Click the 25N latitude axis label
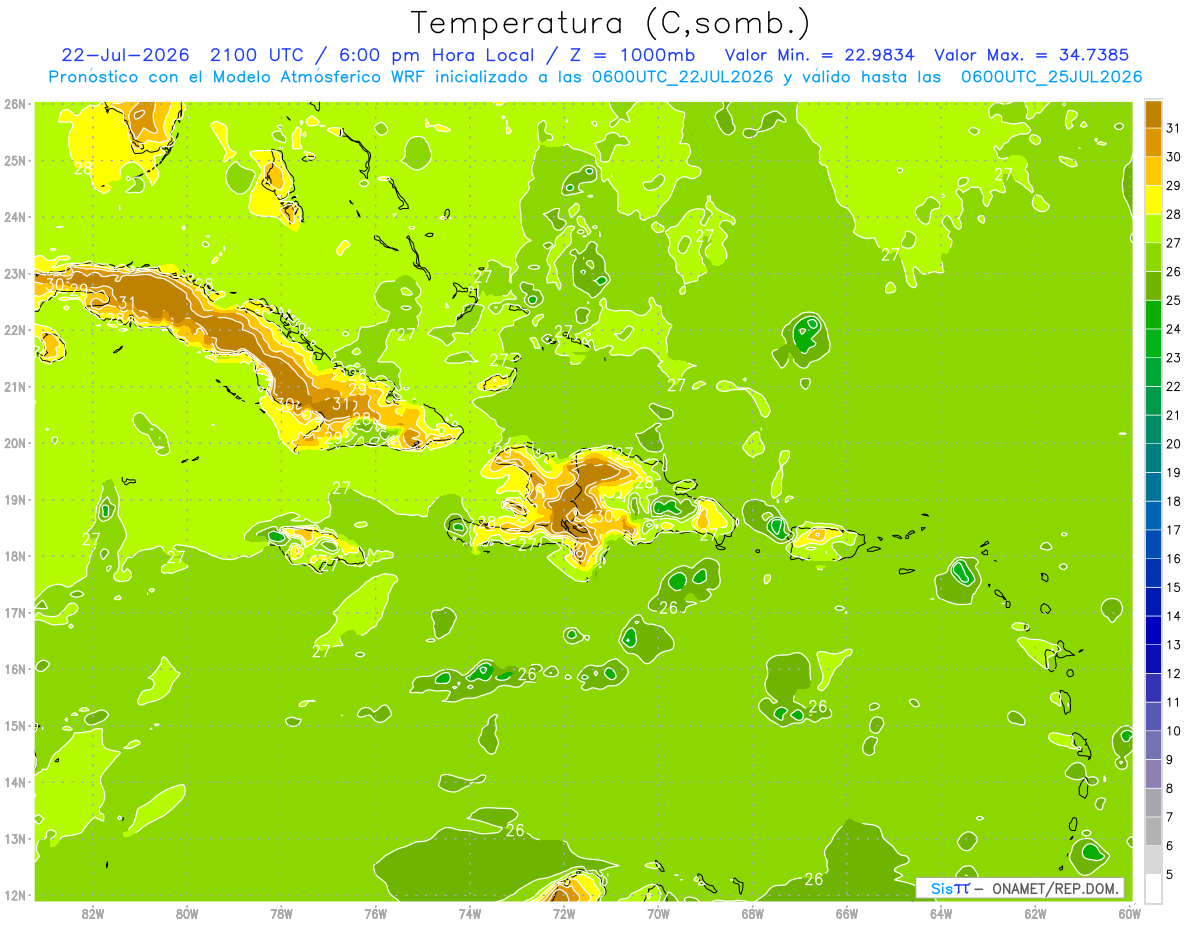Screen dimensions: 1200x927 14,160
